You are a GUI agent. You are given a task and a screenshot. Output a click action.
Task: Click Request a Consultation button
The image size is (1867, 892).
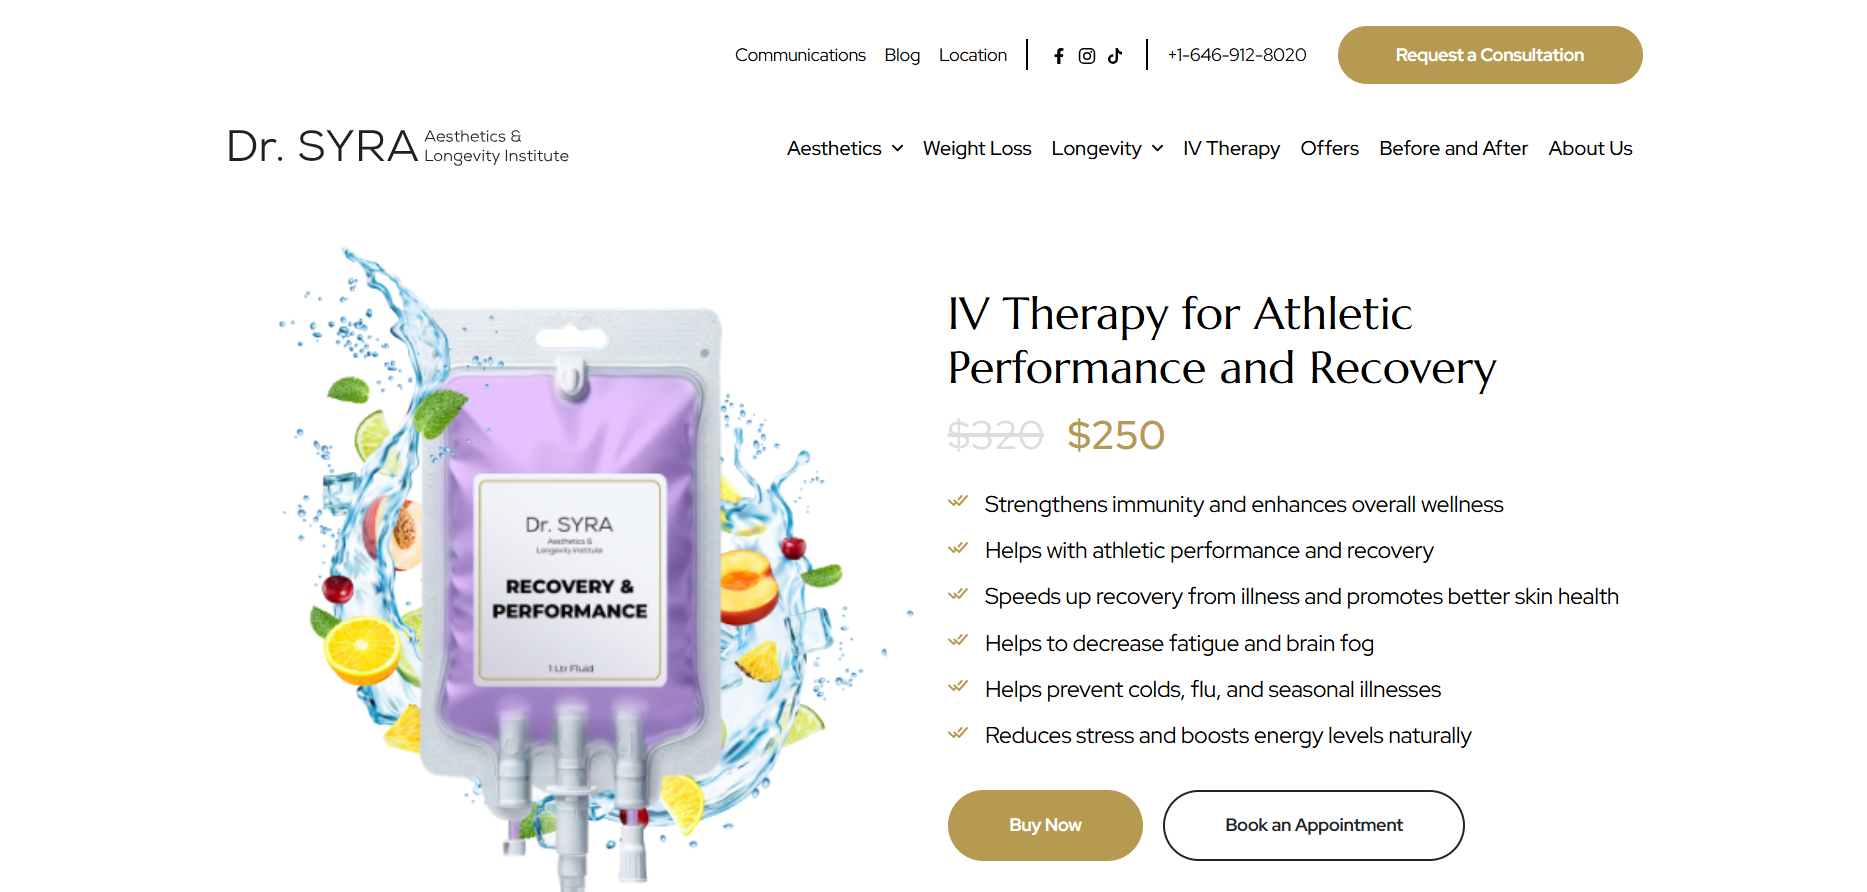[x=1489, y=55]
